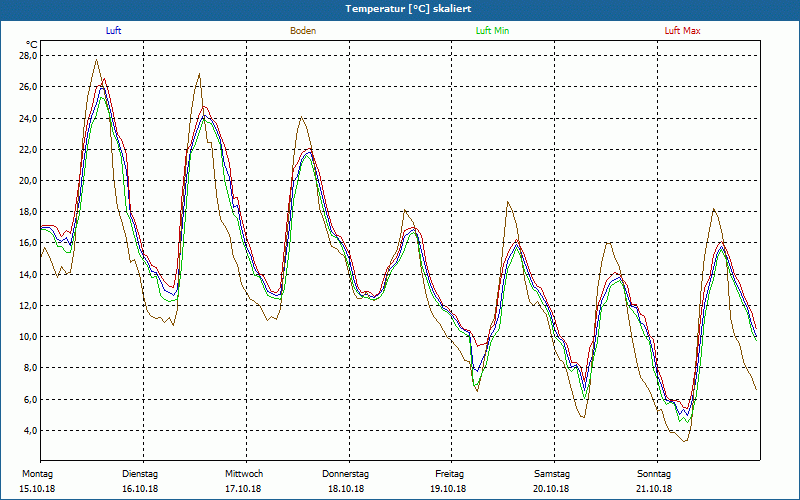Click the 10,0 y-axis value
The width and height of the screenshot is (800, 500).
click(29, 337)
